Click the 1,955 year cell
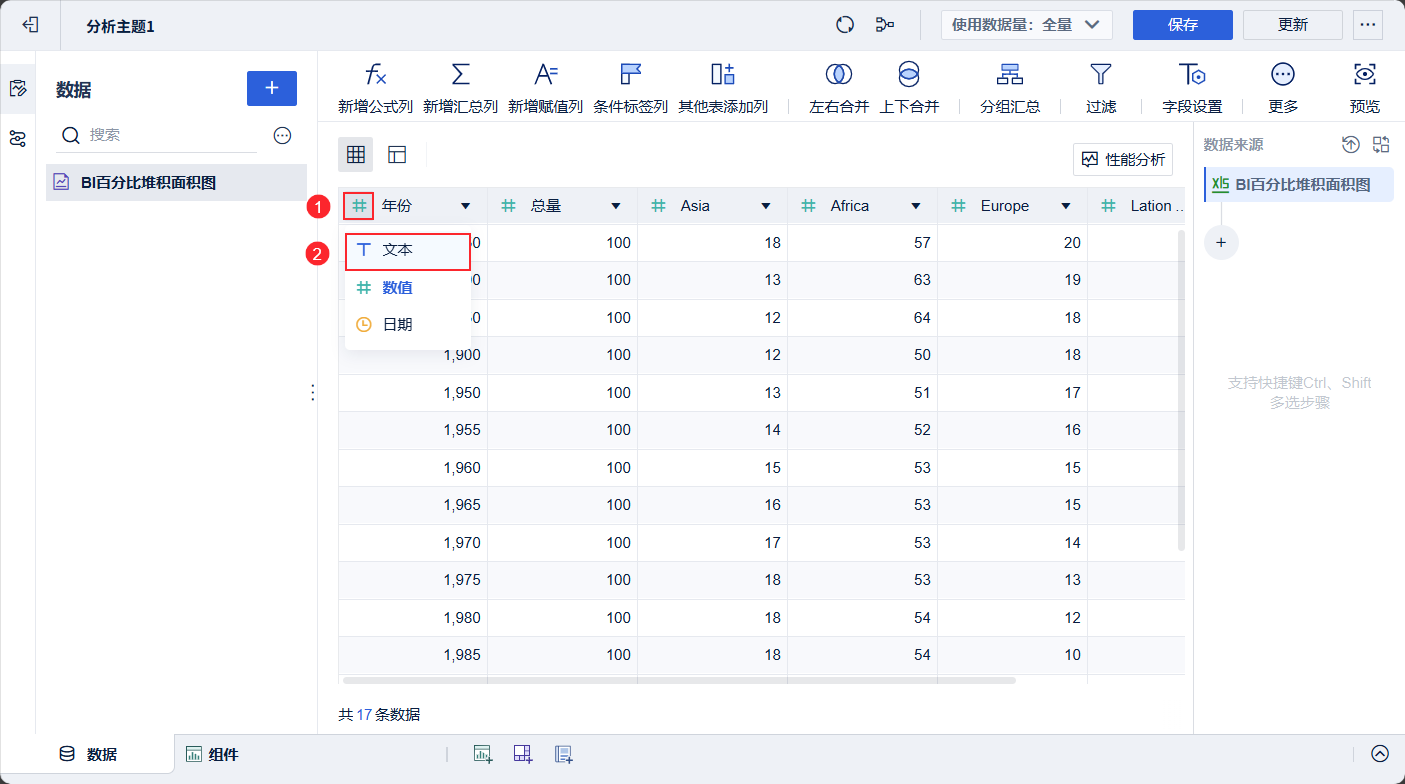The width and height of the screenshot is (1405, 784). tap(413, 430)
